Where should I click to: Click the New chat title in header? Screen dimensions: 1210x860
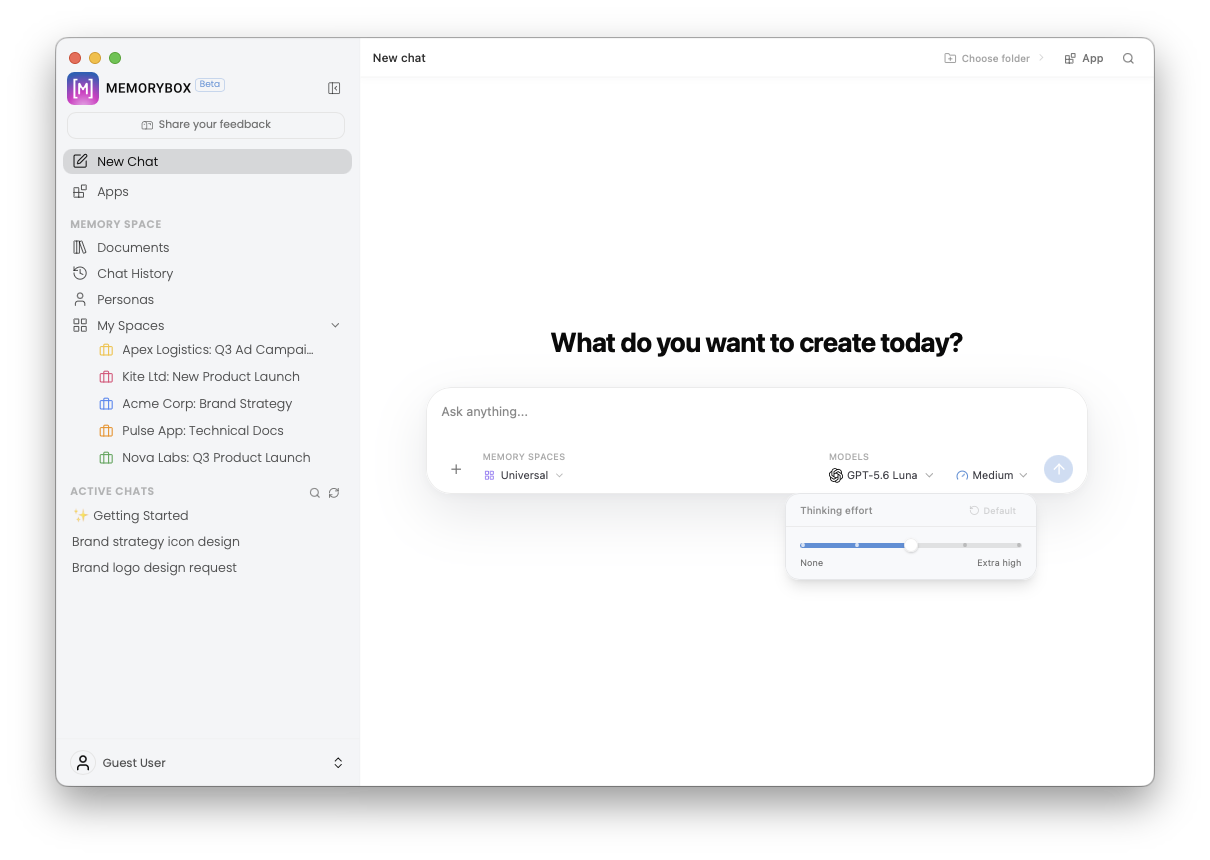tap(399, 58)
